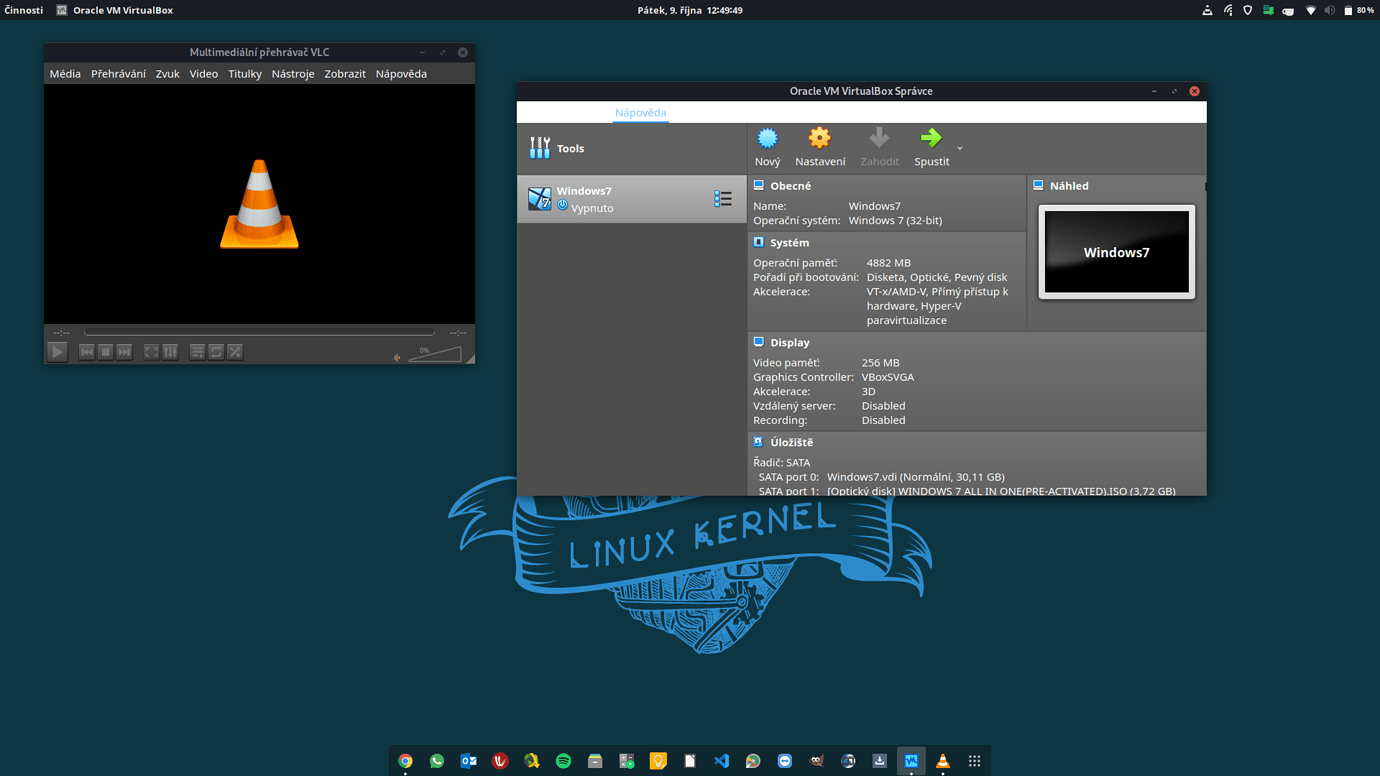Viewport: 1380px width, 776px height.
Task: Toggle loop playback in VLC
Action: [x=215, y=351]
